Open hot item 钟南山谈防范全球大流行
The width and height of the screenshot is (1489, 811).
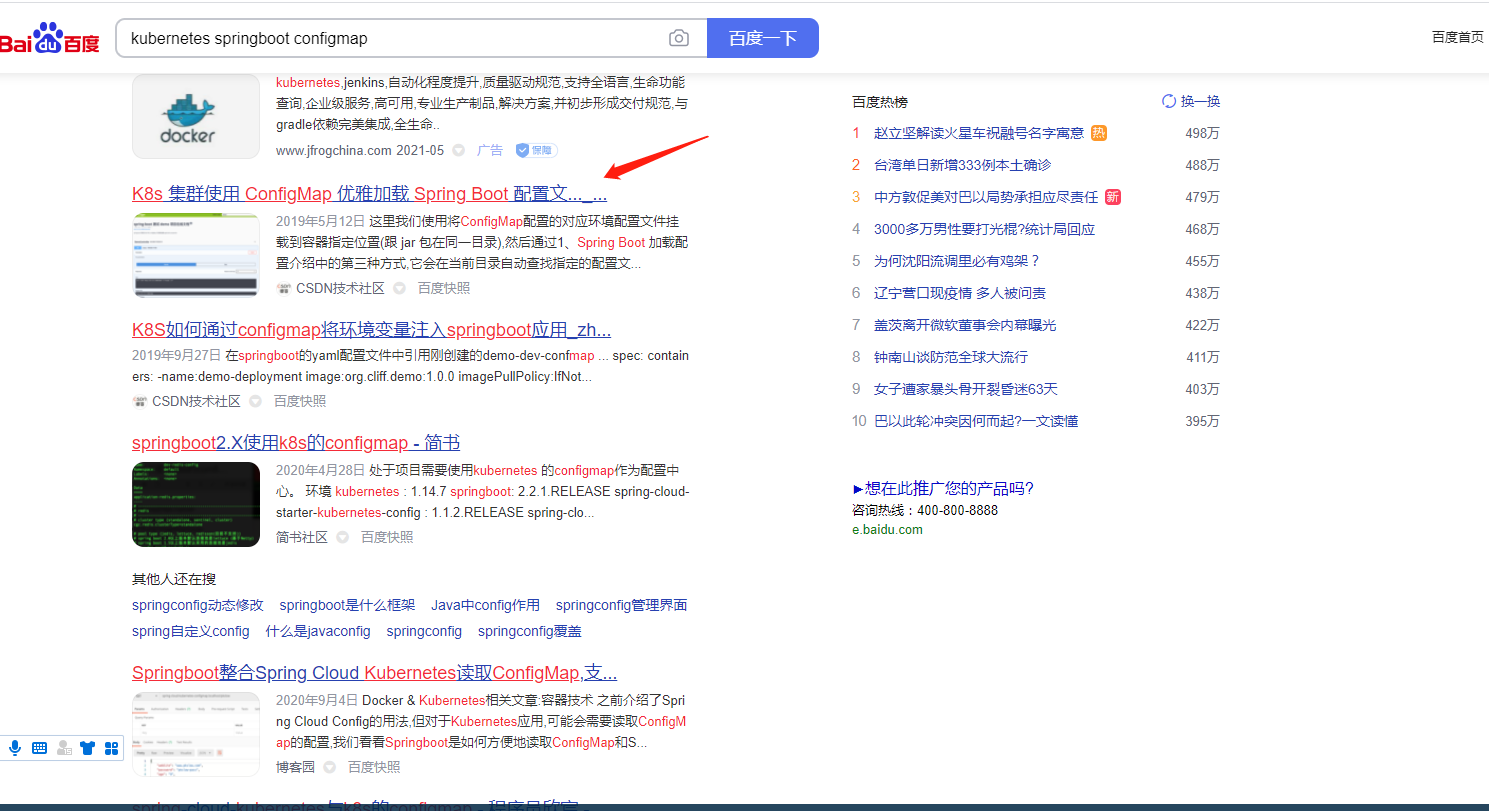(x=951, y=357)
